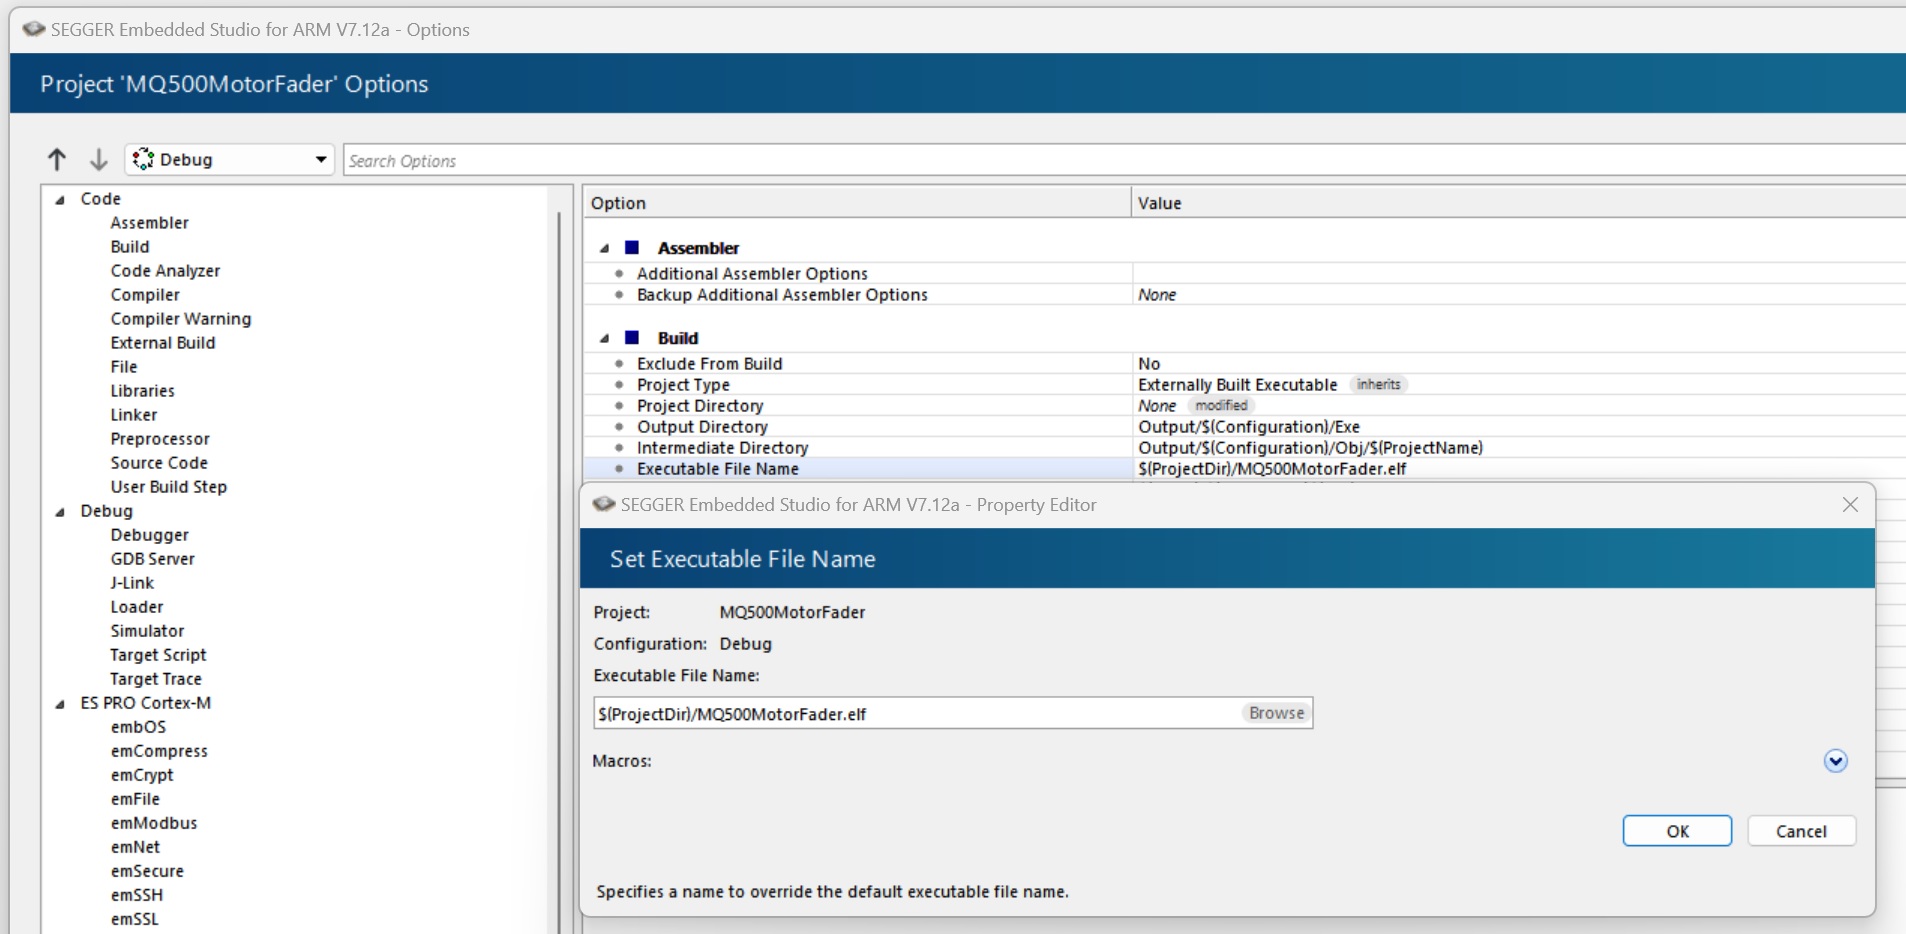Select Compiler Warning in the tree

tap(181, 319)
